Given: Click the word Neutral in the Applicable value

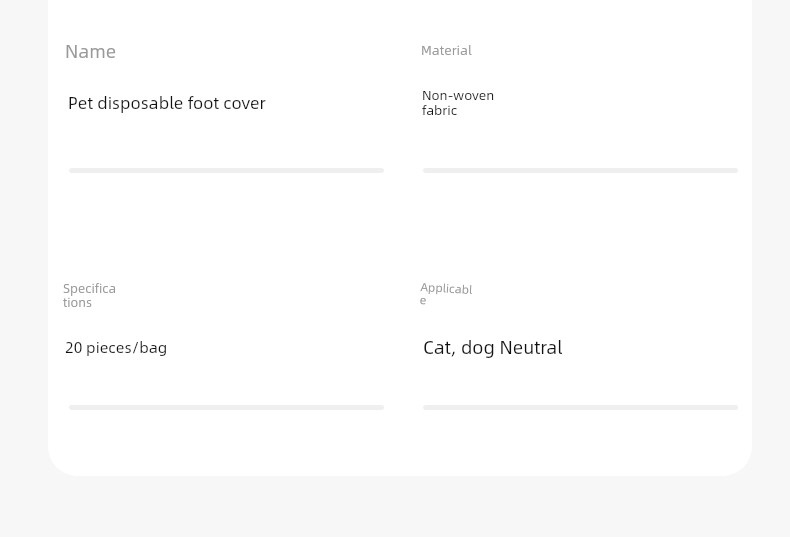Looking at the screenshot, I should coord(531,348).
